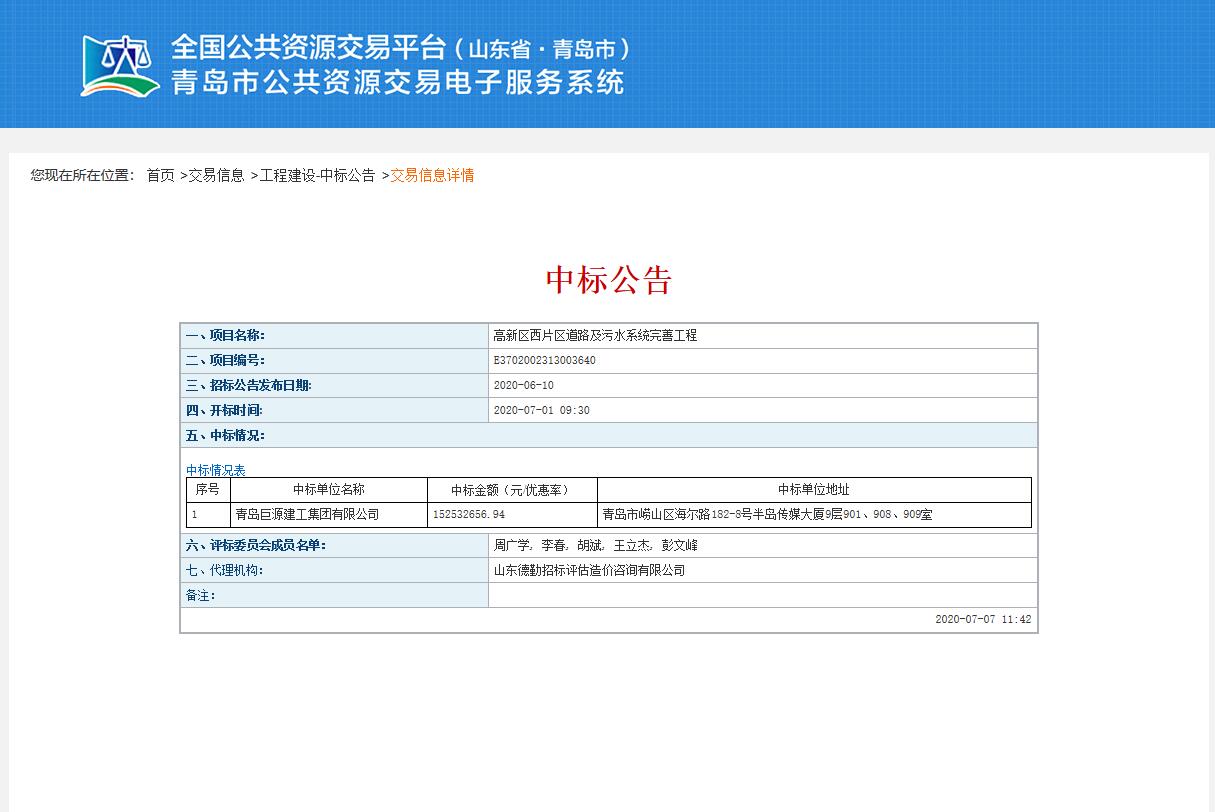Click agency 山东德勤招标评估造价咨询有限公司
The image size is (1215, 812).
[589, 571]
